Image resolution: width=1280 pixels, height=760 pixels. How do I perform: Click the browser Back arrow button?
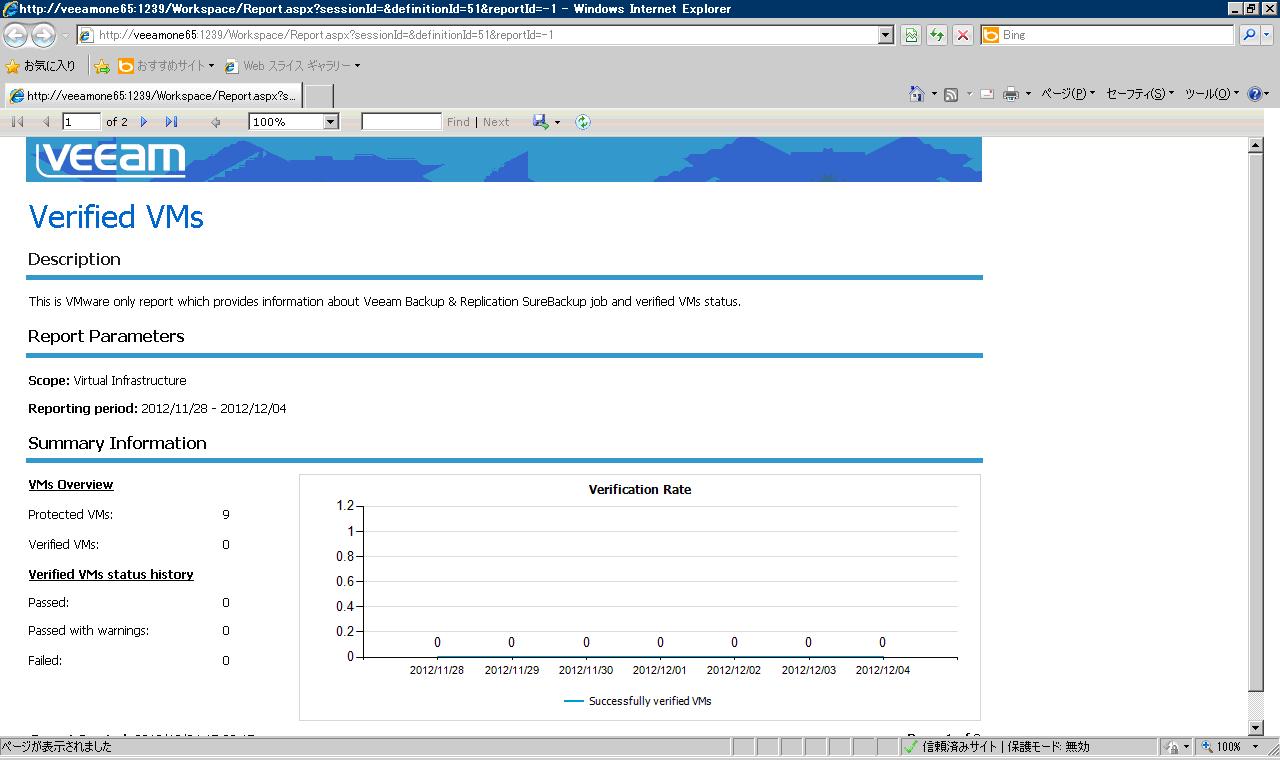click(16, 35)
